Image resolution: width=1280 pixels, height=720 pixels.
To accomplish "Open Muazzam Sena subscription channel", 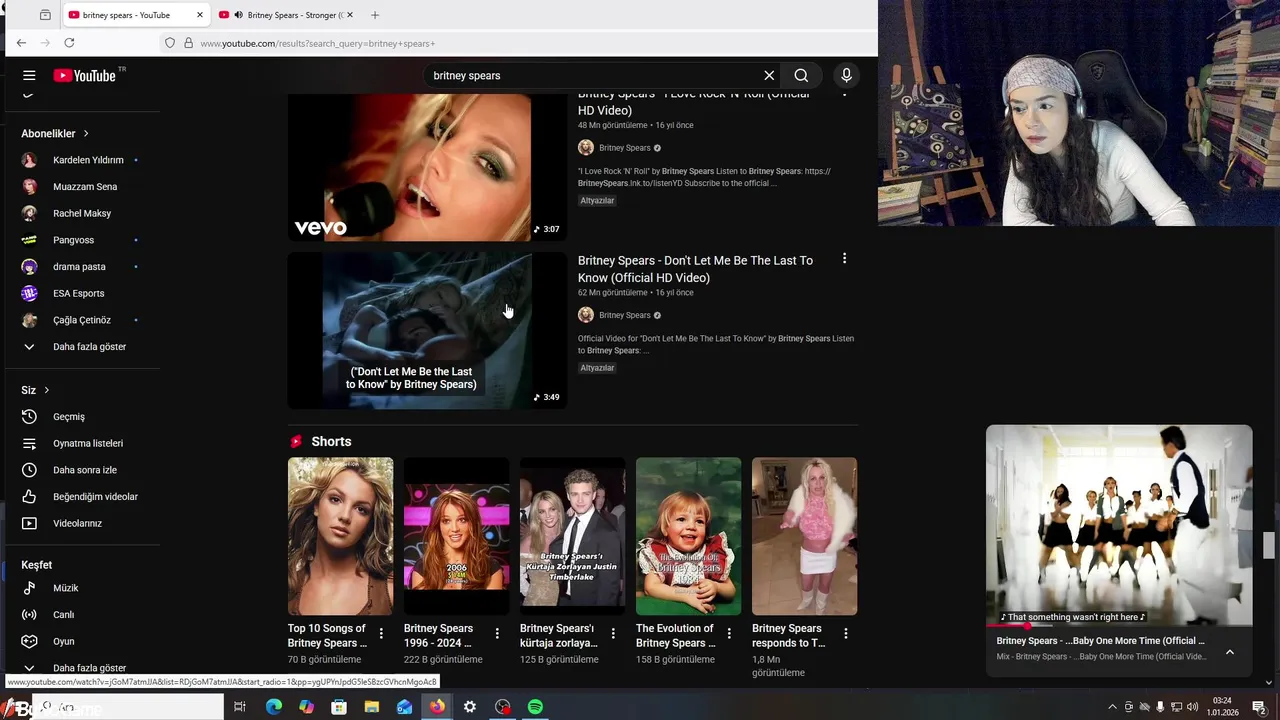I will [85, 187].
